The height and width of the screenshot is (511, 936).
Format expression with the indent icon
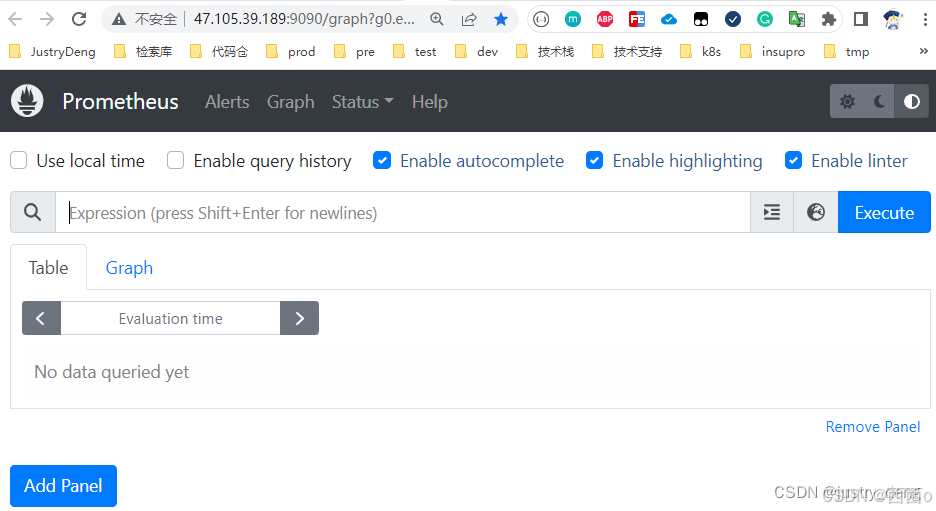pos(772,212)
